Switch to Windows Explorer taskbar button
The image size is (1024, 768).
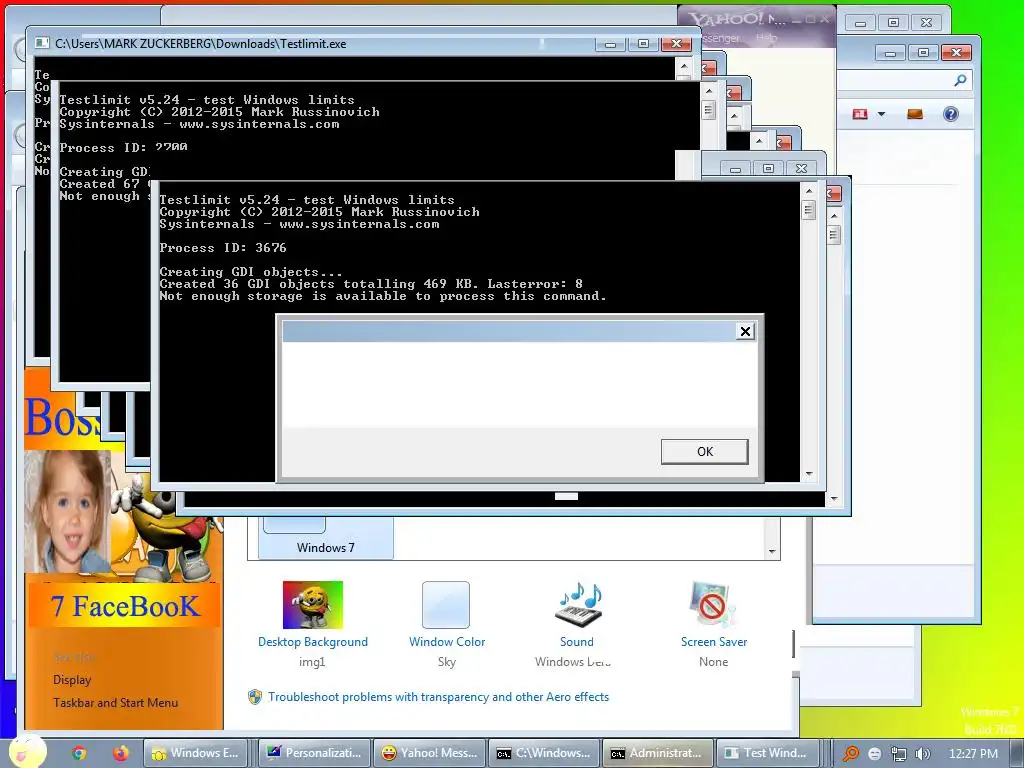[195, 753]
